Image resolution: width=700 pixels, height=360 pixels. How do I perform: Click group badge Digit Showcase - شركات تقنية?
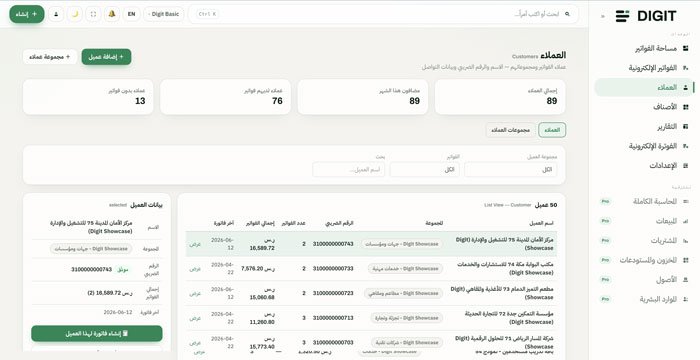[406, 343]
